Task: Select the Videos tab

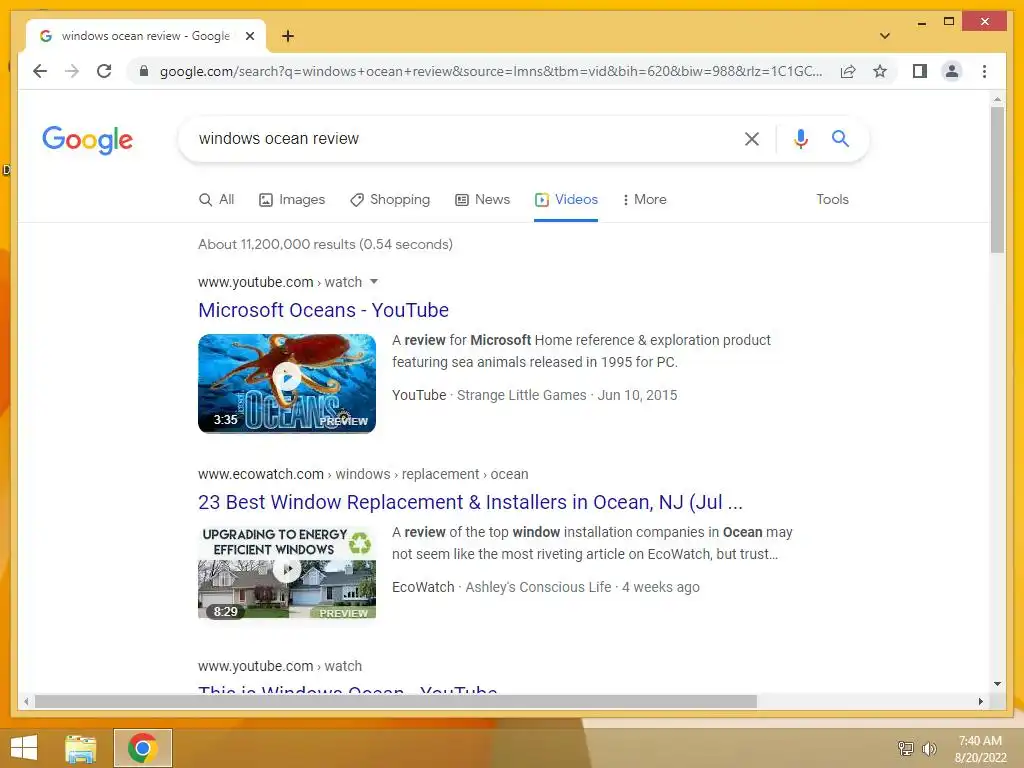Action: pyautogui.click(x=566, y=199)
